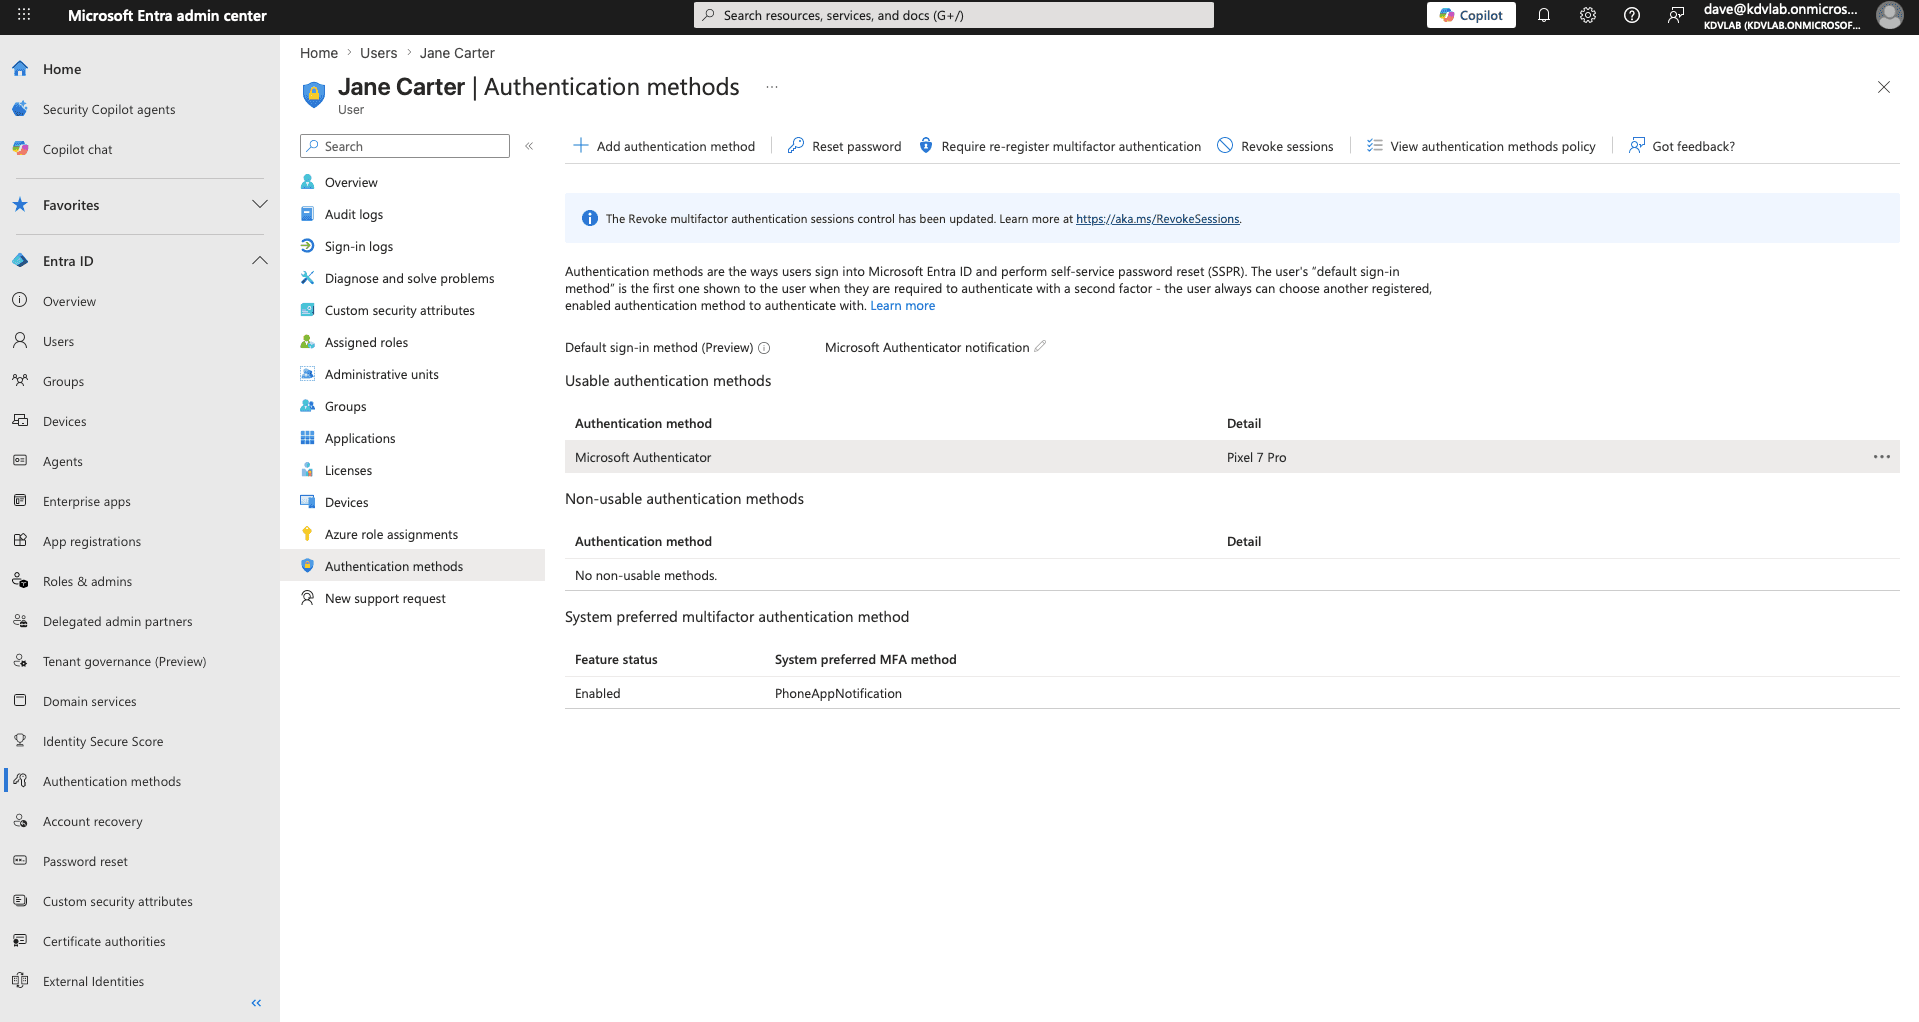Click the feedback person icon in header
Screen dimensions: 1919x1022
point(1676,15)
